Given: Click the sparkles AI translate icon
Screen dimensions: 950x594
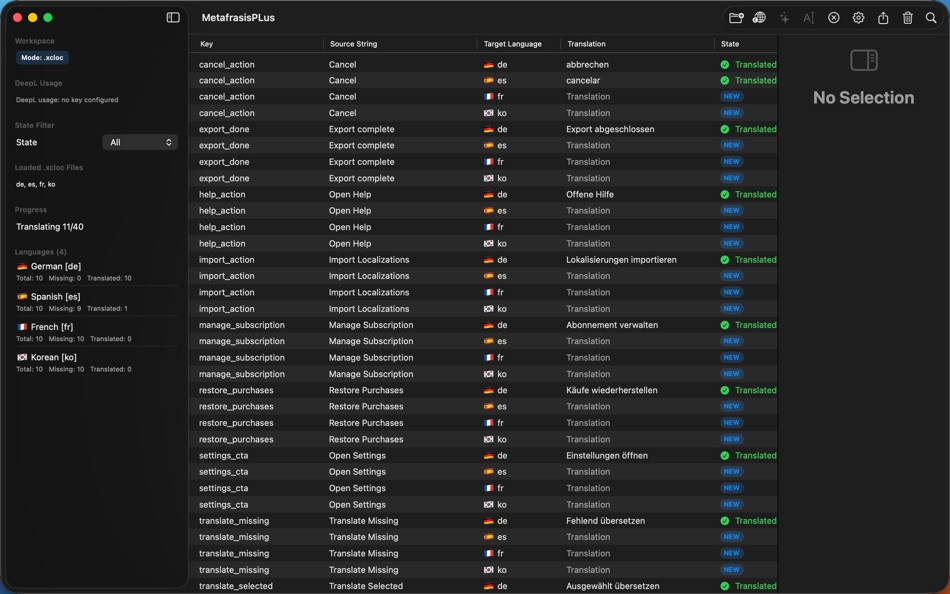Looking at the screenshot, I should (785, 18).
